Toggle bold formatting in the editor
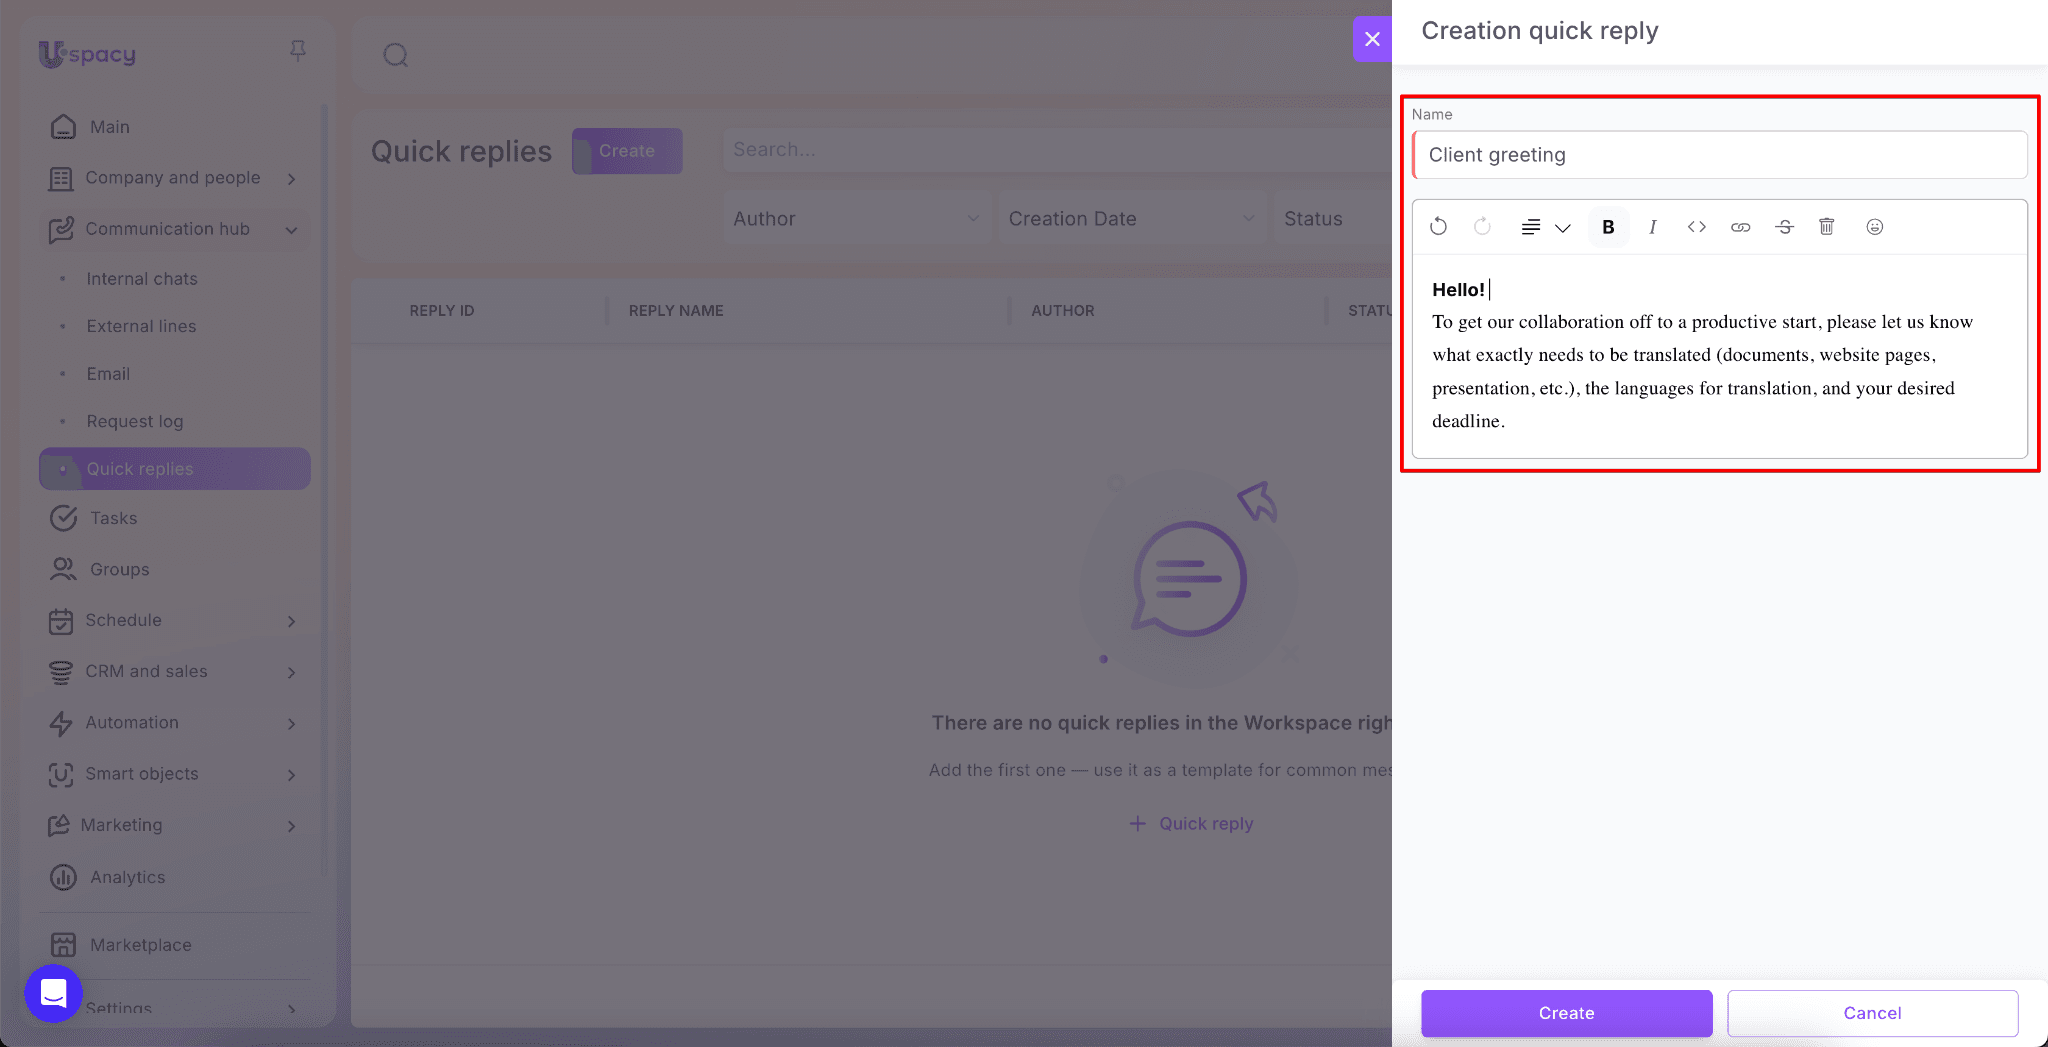 click(1608, 227)
